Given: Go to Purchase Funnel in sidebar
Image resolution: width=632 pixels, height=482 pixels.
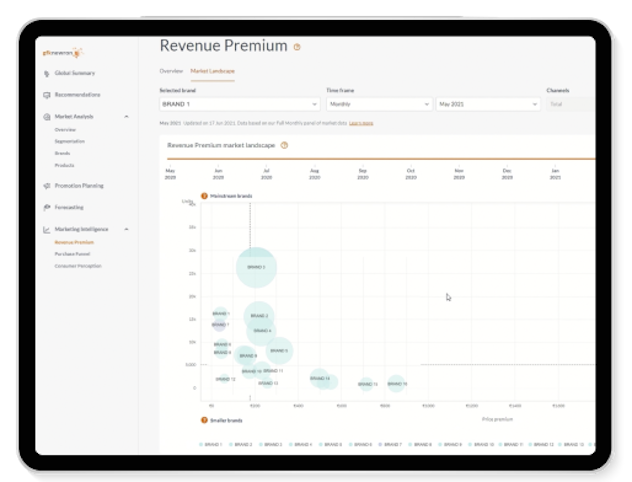Looking at the screenshot, I should pos(71,254).
